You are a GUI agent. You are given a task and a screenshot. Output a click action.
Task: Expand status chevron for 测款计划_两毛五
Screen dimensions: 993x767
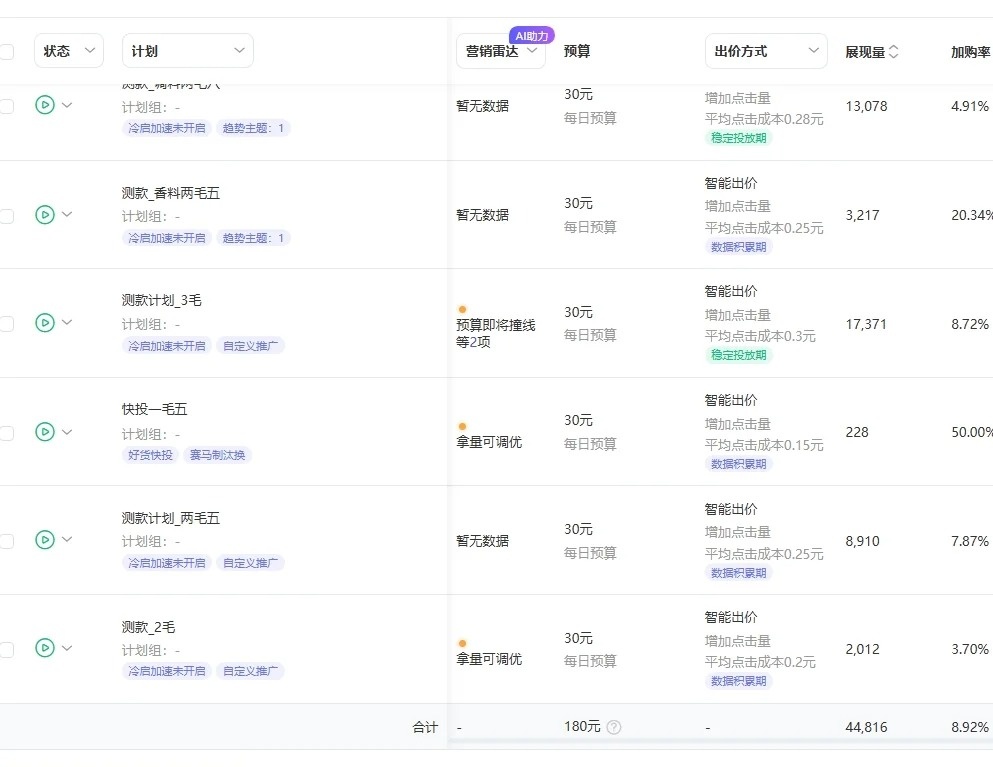click(67, 539)
